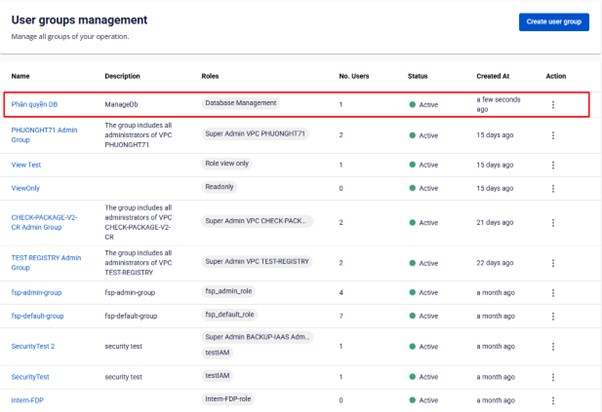The image size is (602, 412).
Task: Open the Phân quyền DB group link
Action: click(x=34, y=104)
